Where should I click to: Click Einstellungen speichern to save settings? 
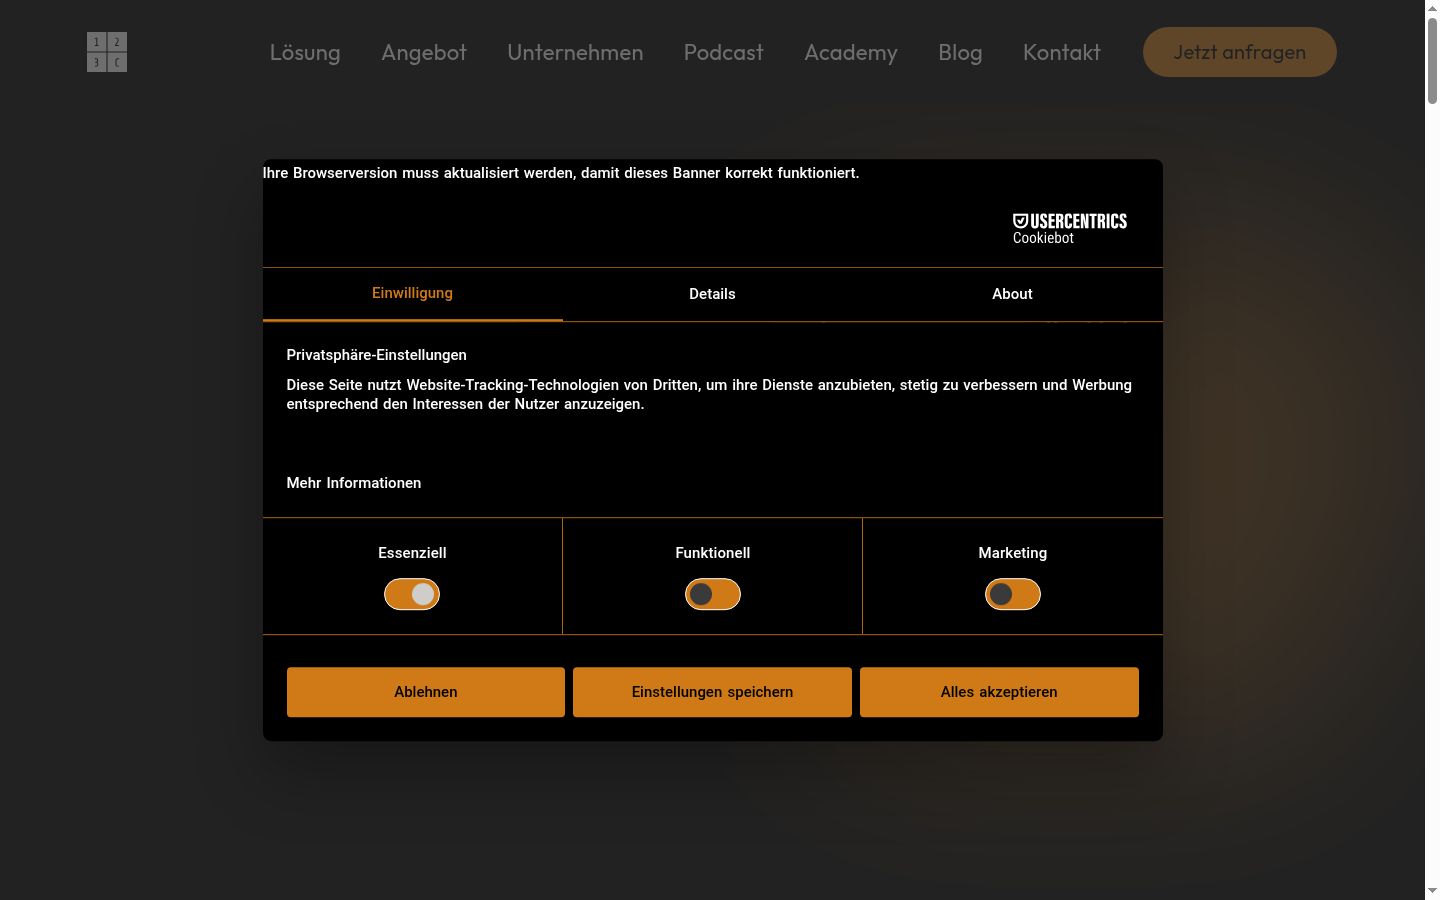click(x=712, y=692)
